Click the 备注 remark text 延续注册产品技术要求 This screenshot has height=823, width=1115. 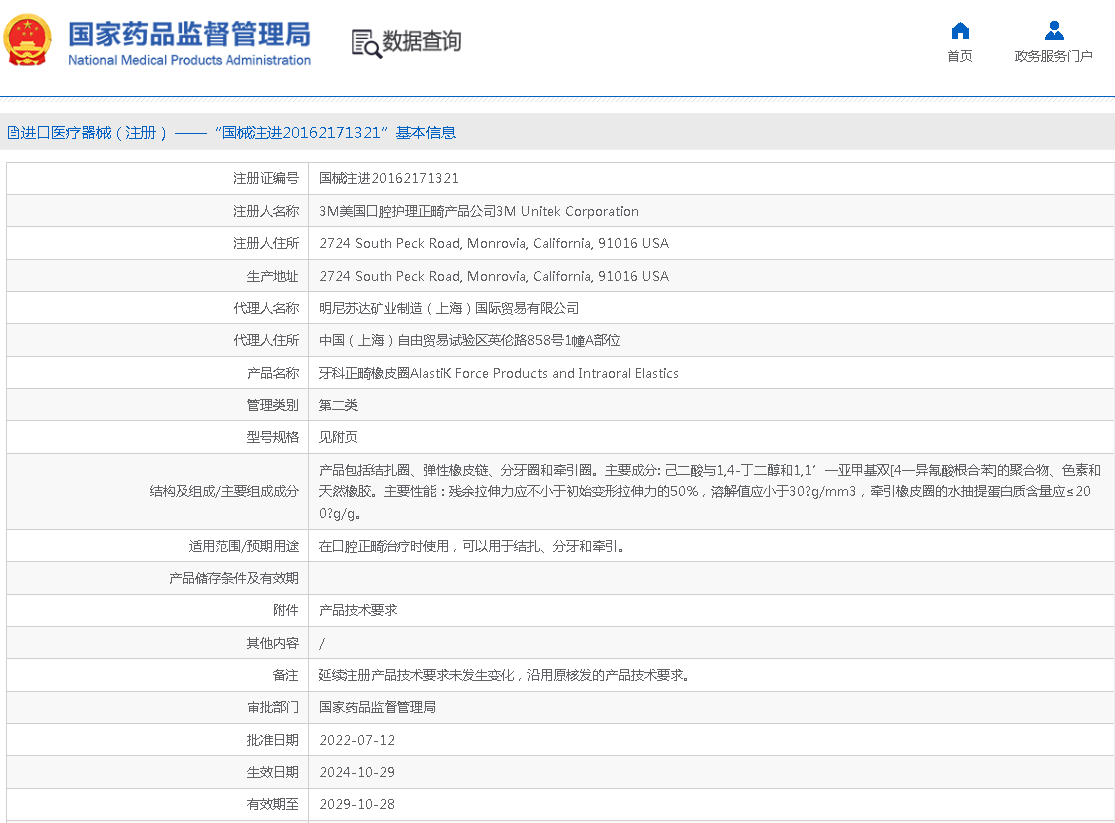[504, 675]
